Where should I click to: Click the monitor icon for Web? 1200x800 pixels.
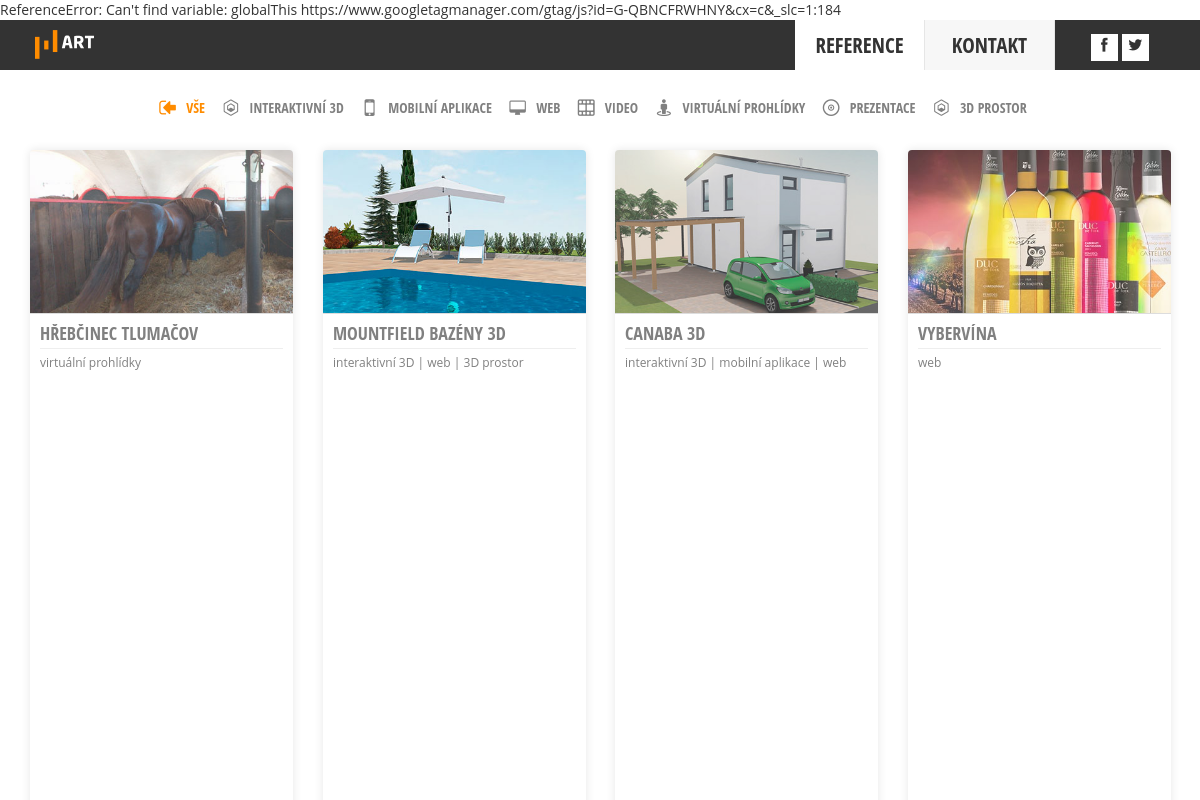517,108
